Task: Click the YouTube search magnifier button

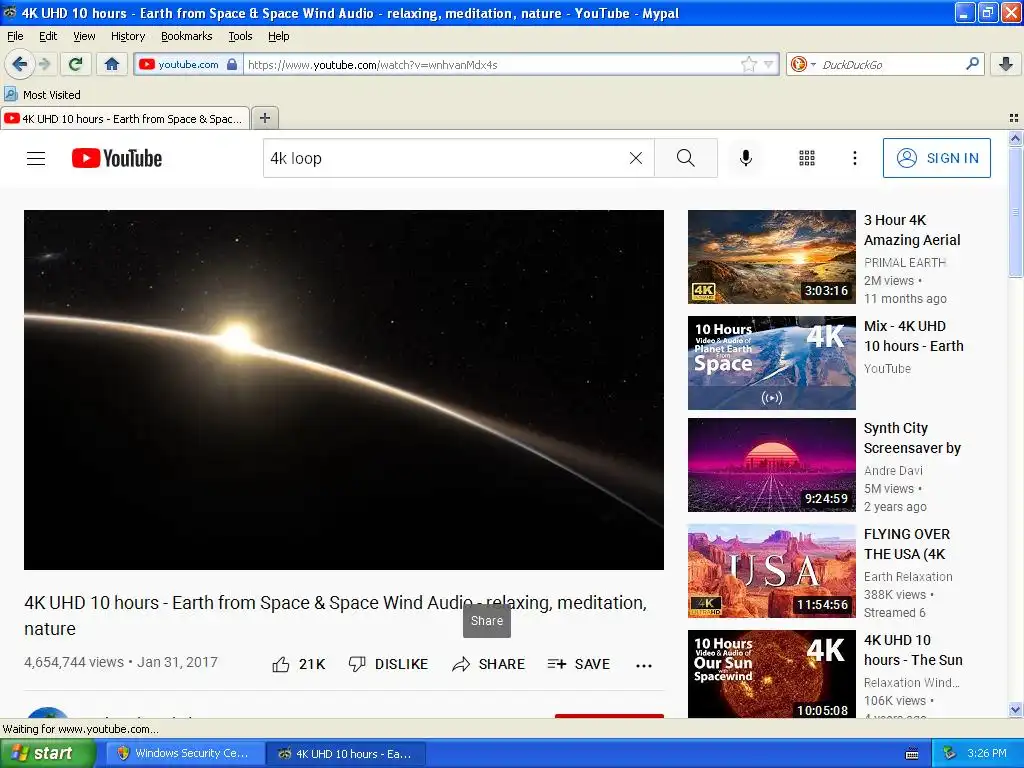Action: 686,158
